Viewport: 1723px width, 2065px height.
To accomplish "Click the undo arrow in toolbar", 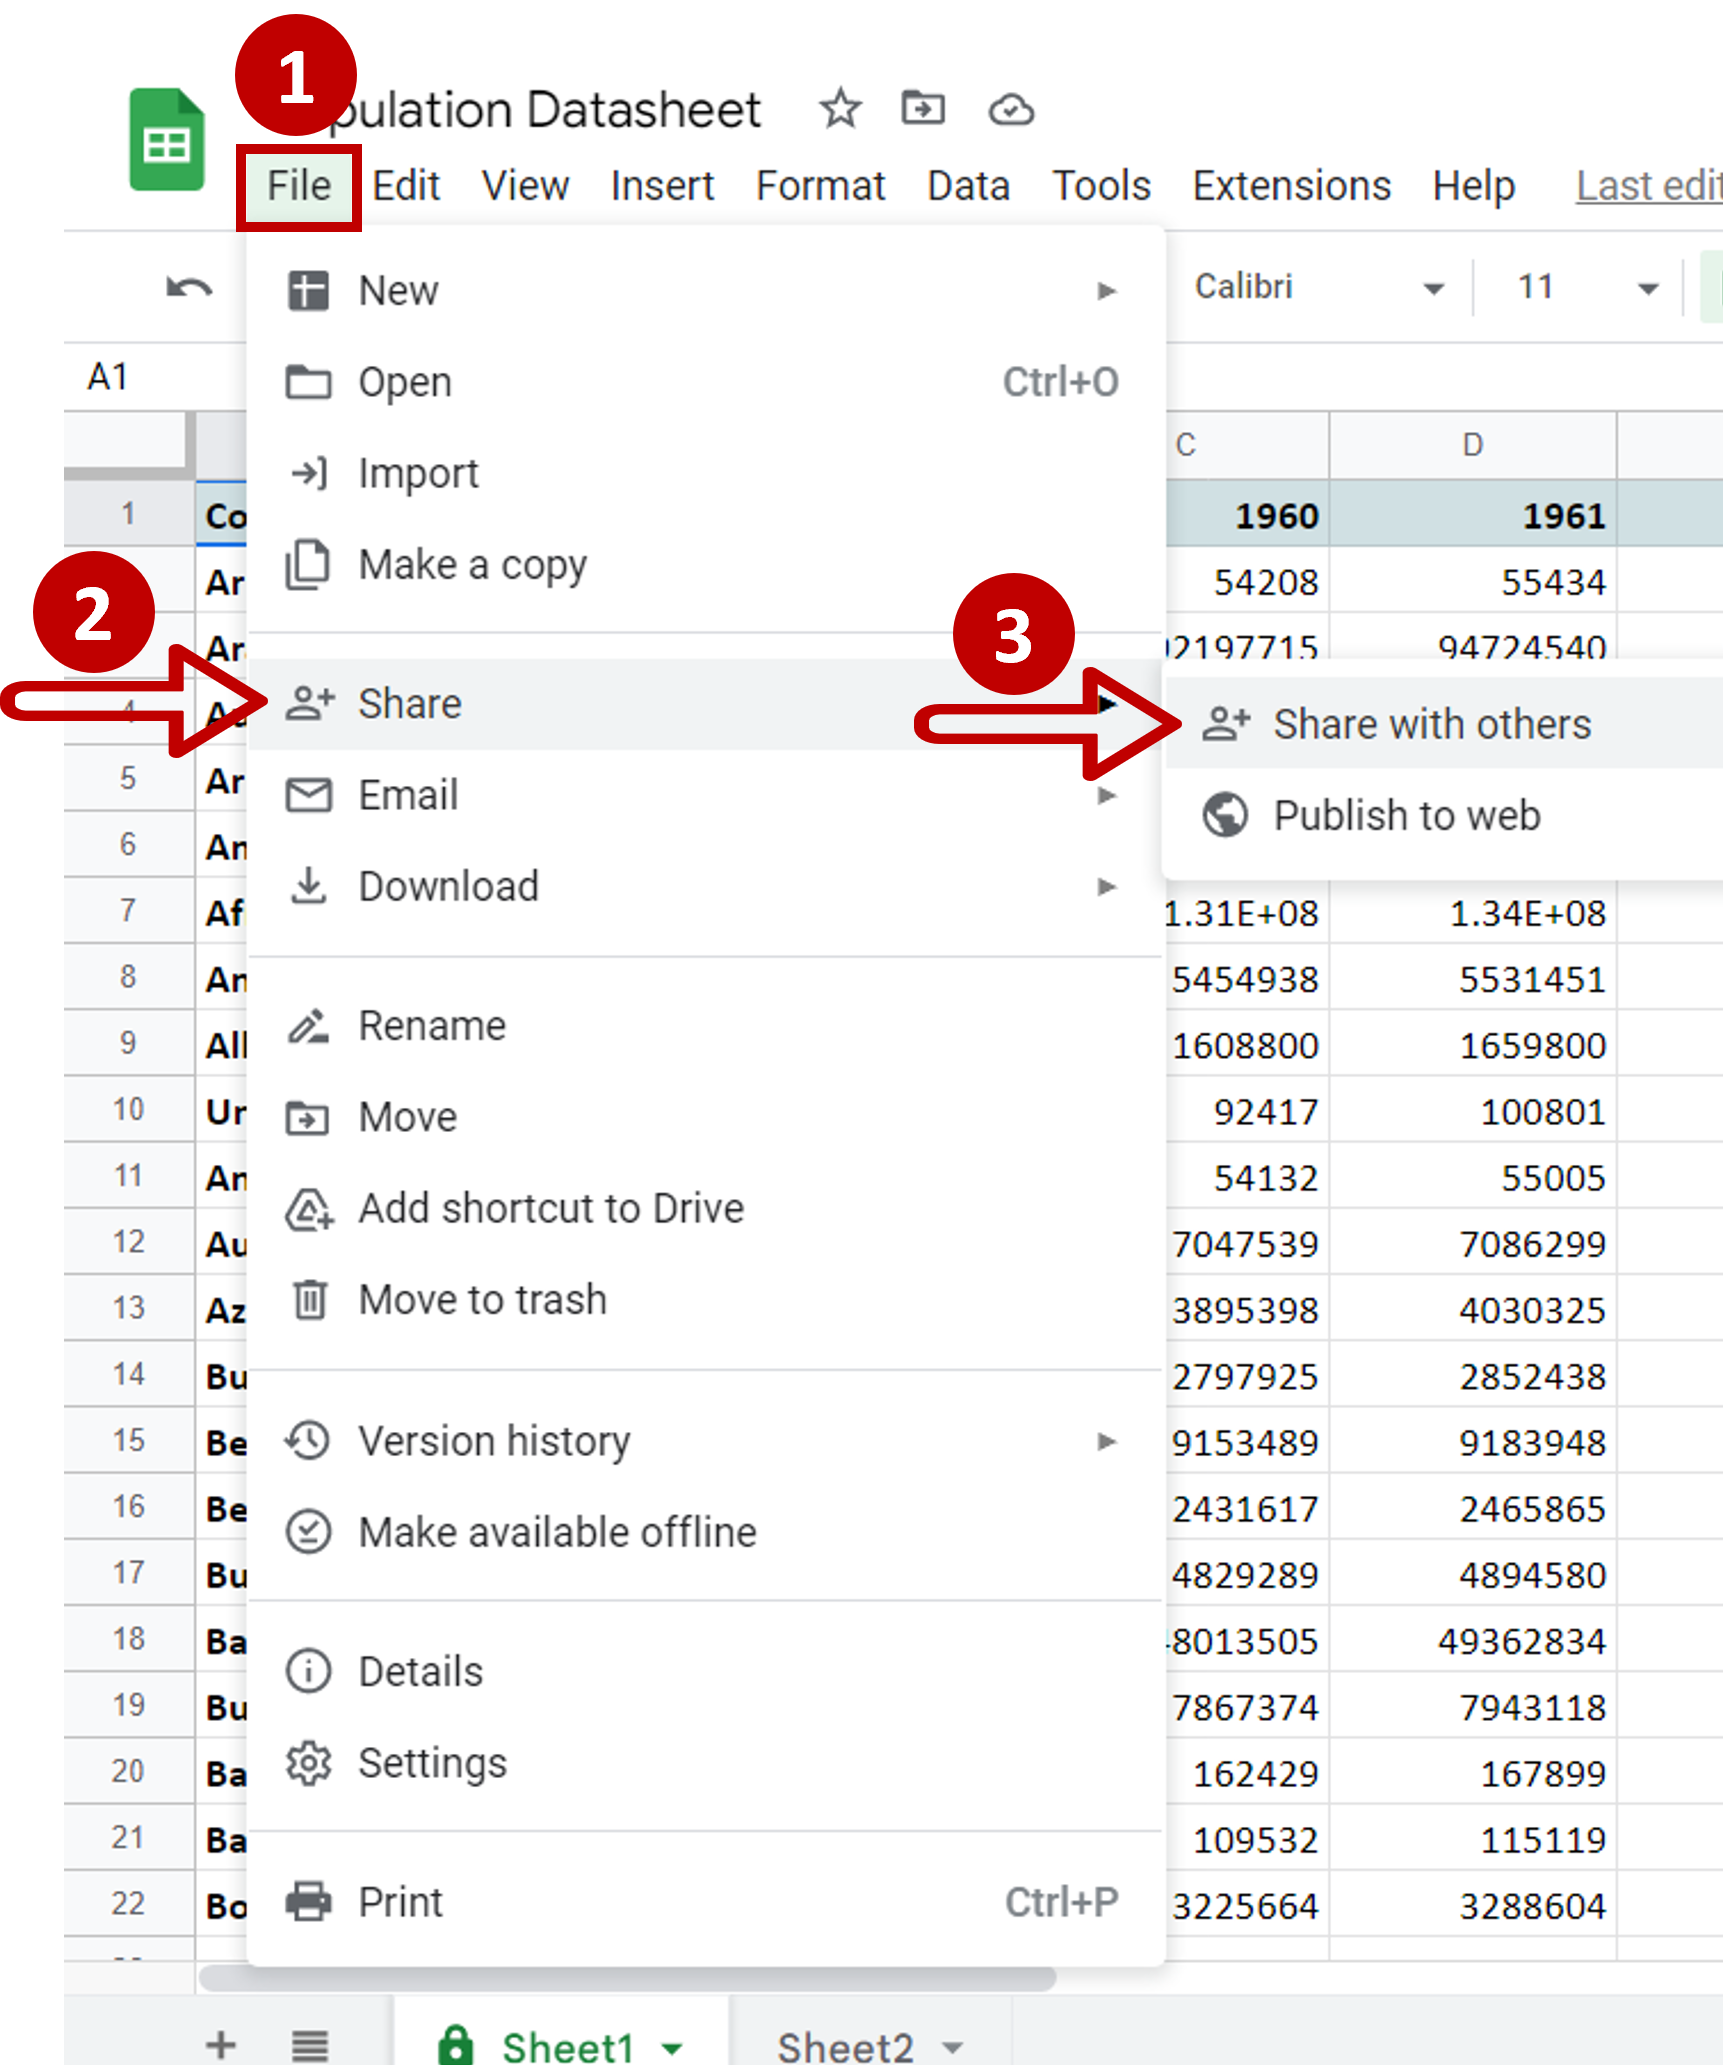I will [x=189, y=288].
